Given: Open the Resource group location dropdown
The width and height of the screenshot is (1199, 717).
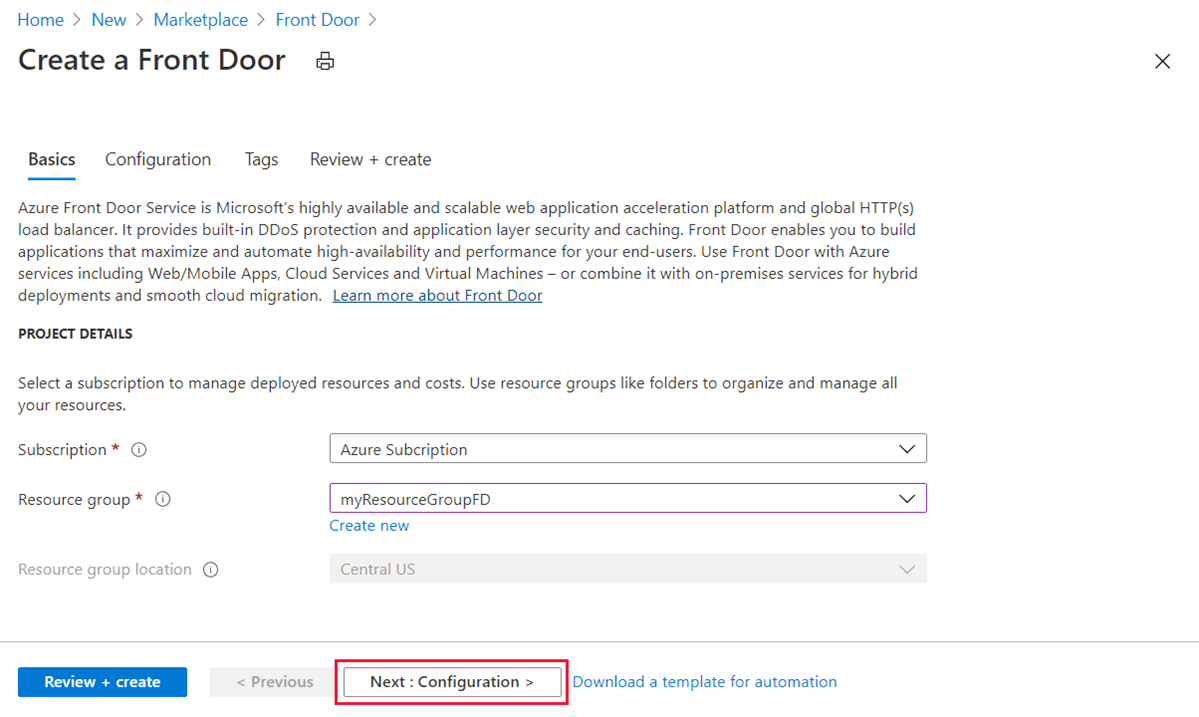Looking at the screenshot, I should [628, 569].
